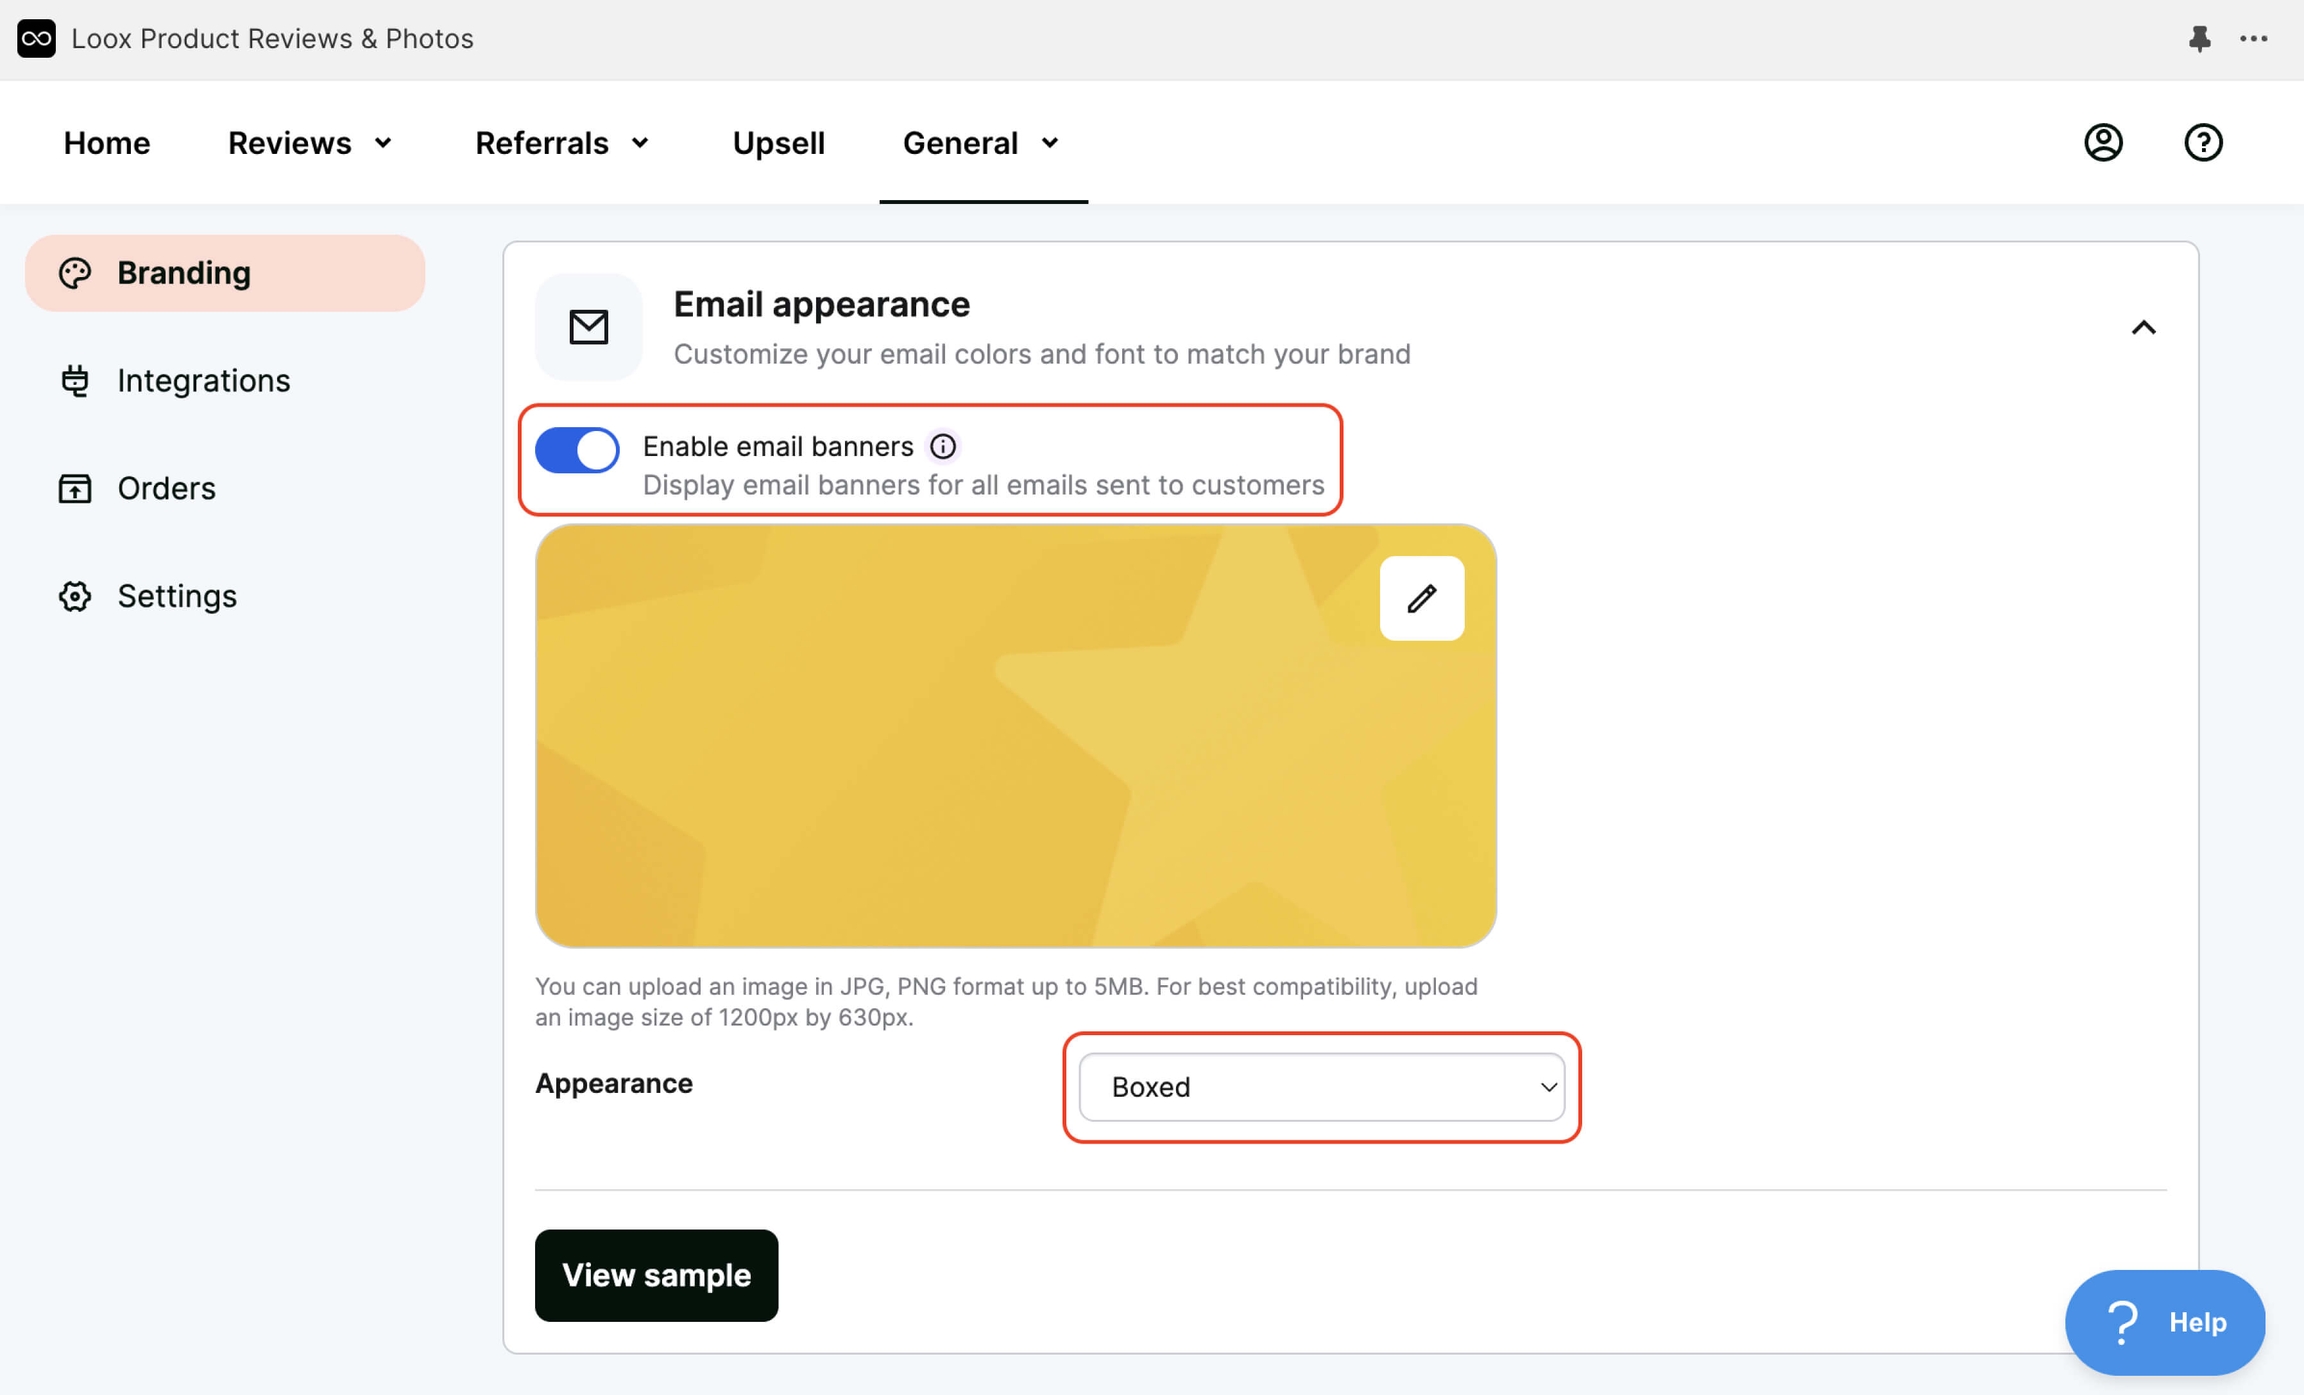Click the info icon next to Enable email banners
The width and height of the screenshot is (2304, 1395).
(943, 446)
